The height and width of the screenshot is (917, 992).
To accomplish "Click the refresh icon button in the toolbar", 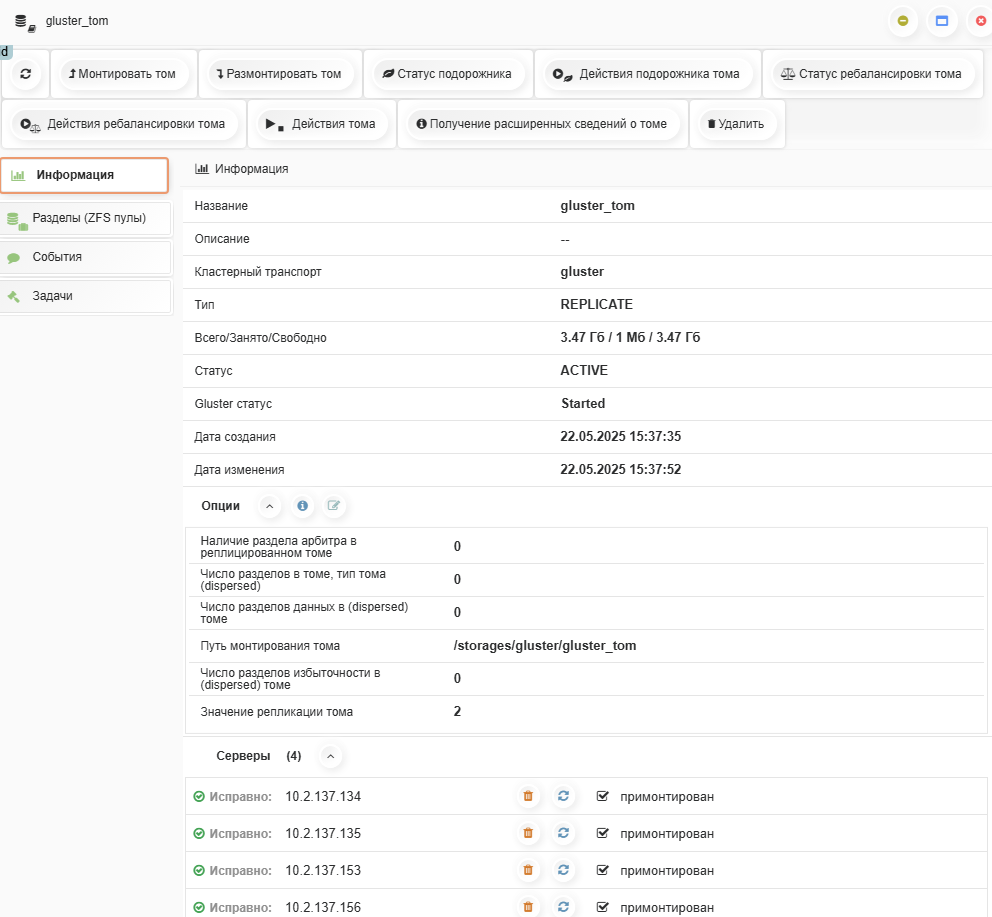I will click(25, 73).
